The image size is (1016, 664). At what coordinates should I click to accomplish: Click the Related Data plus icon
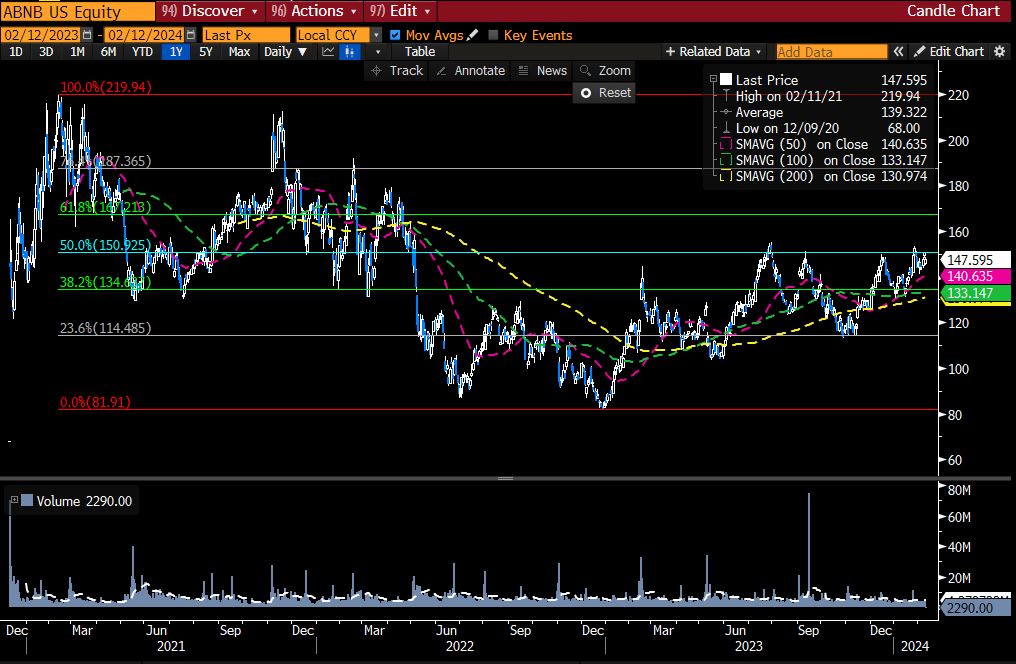(670, 51)
